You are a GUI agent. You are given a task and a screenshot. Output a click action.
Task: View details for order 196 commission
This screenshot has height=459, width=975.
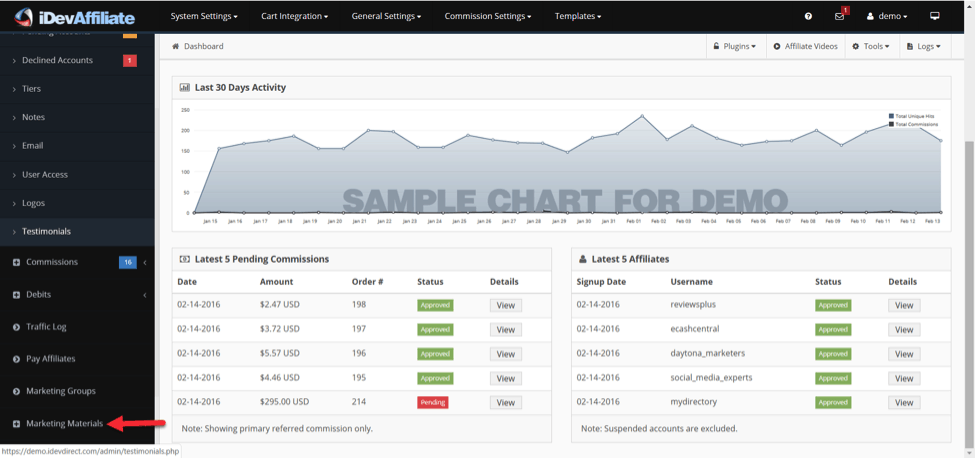506,354
